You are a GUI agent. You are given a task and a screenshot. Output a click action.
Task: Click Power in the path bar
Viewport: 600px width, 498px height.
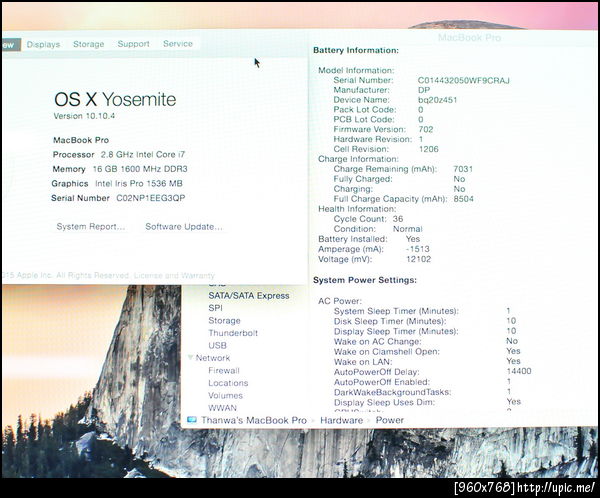pos(390,420)
